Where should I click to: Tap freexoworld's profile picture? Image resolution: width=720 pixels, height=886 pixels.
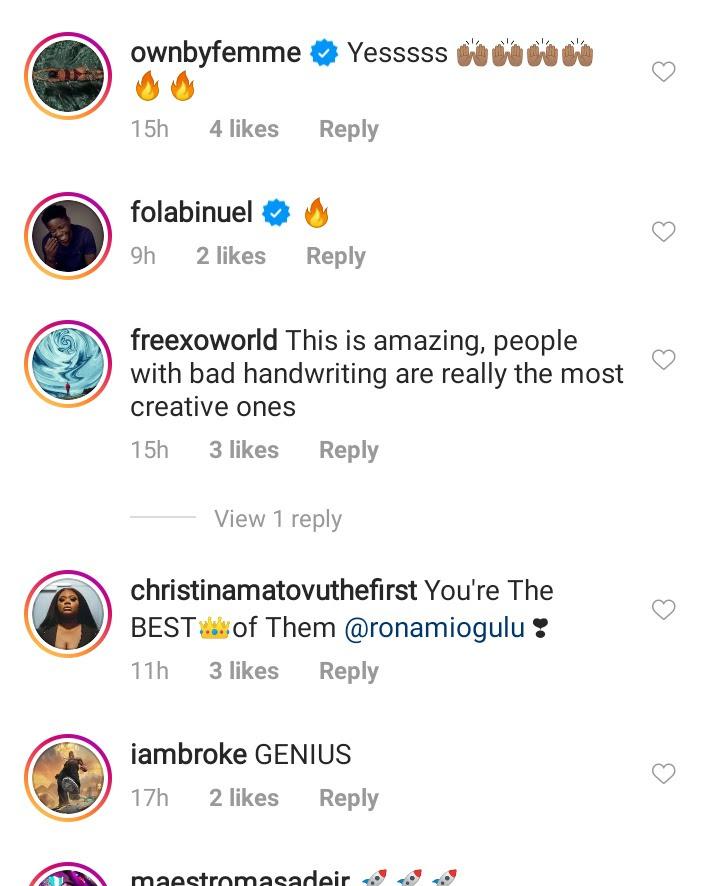pos(67,365)
